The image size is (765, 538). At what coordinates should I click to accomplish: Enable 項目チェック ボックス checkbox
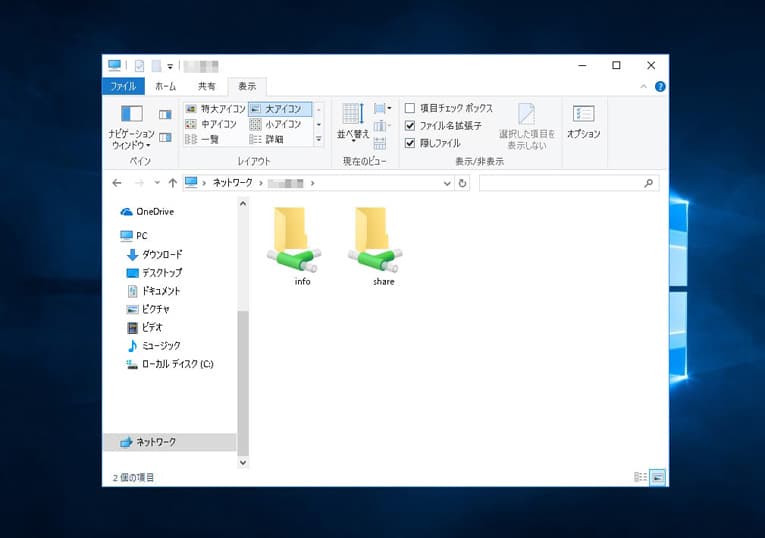410,108
